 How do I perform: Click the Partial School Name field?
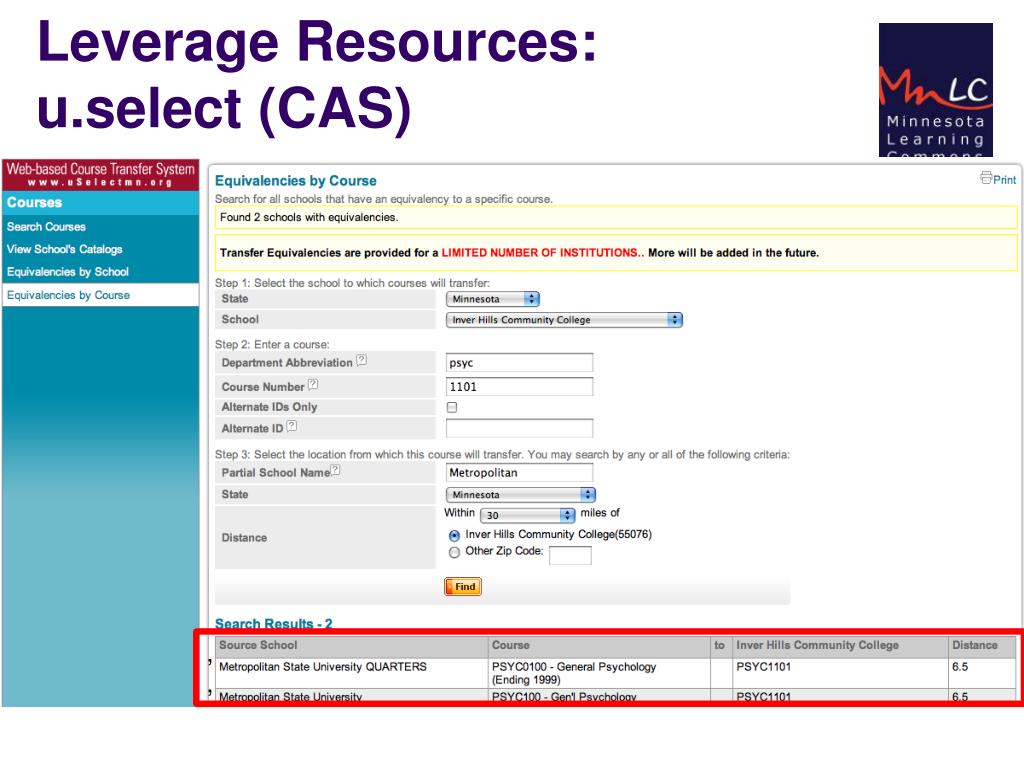click(519, 472)
